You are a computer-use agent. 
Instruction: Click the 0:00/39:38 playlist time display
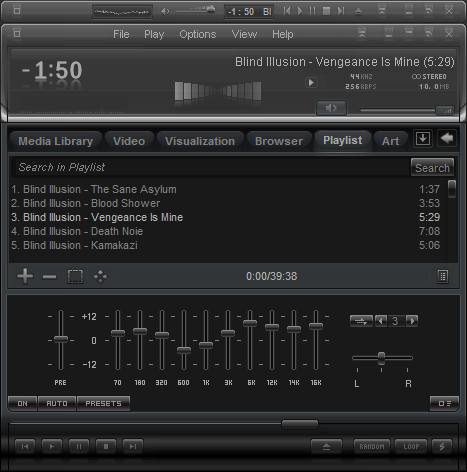(x=271, y=276)
